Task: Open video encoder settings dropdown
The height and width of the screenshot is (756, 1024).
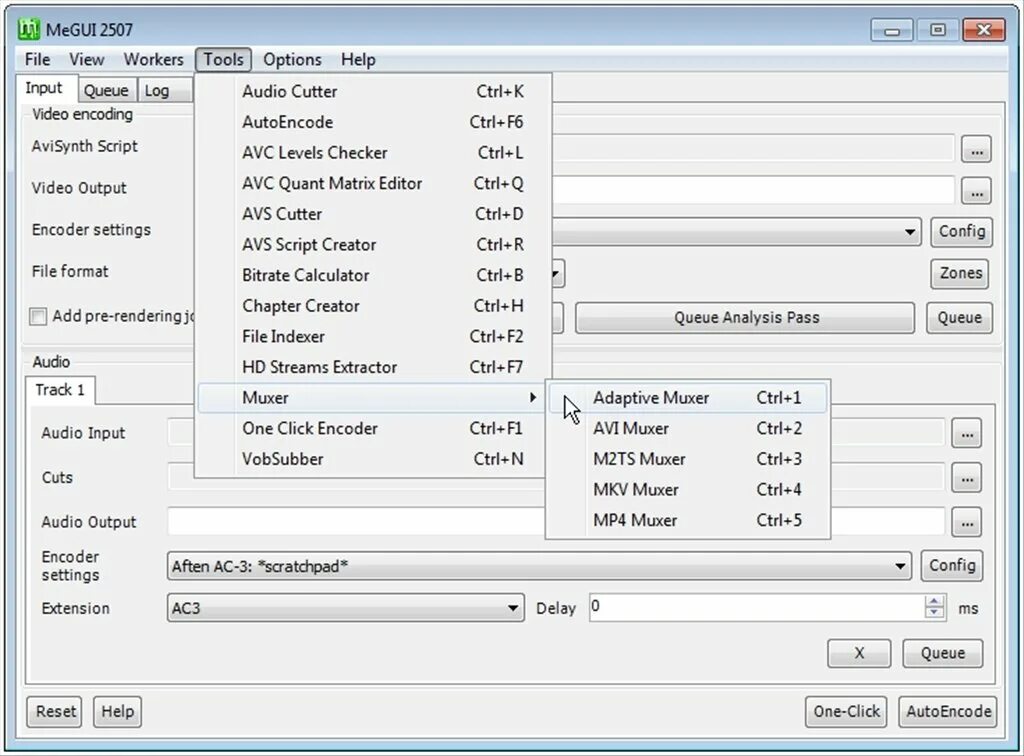Action: [910, 232]
